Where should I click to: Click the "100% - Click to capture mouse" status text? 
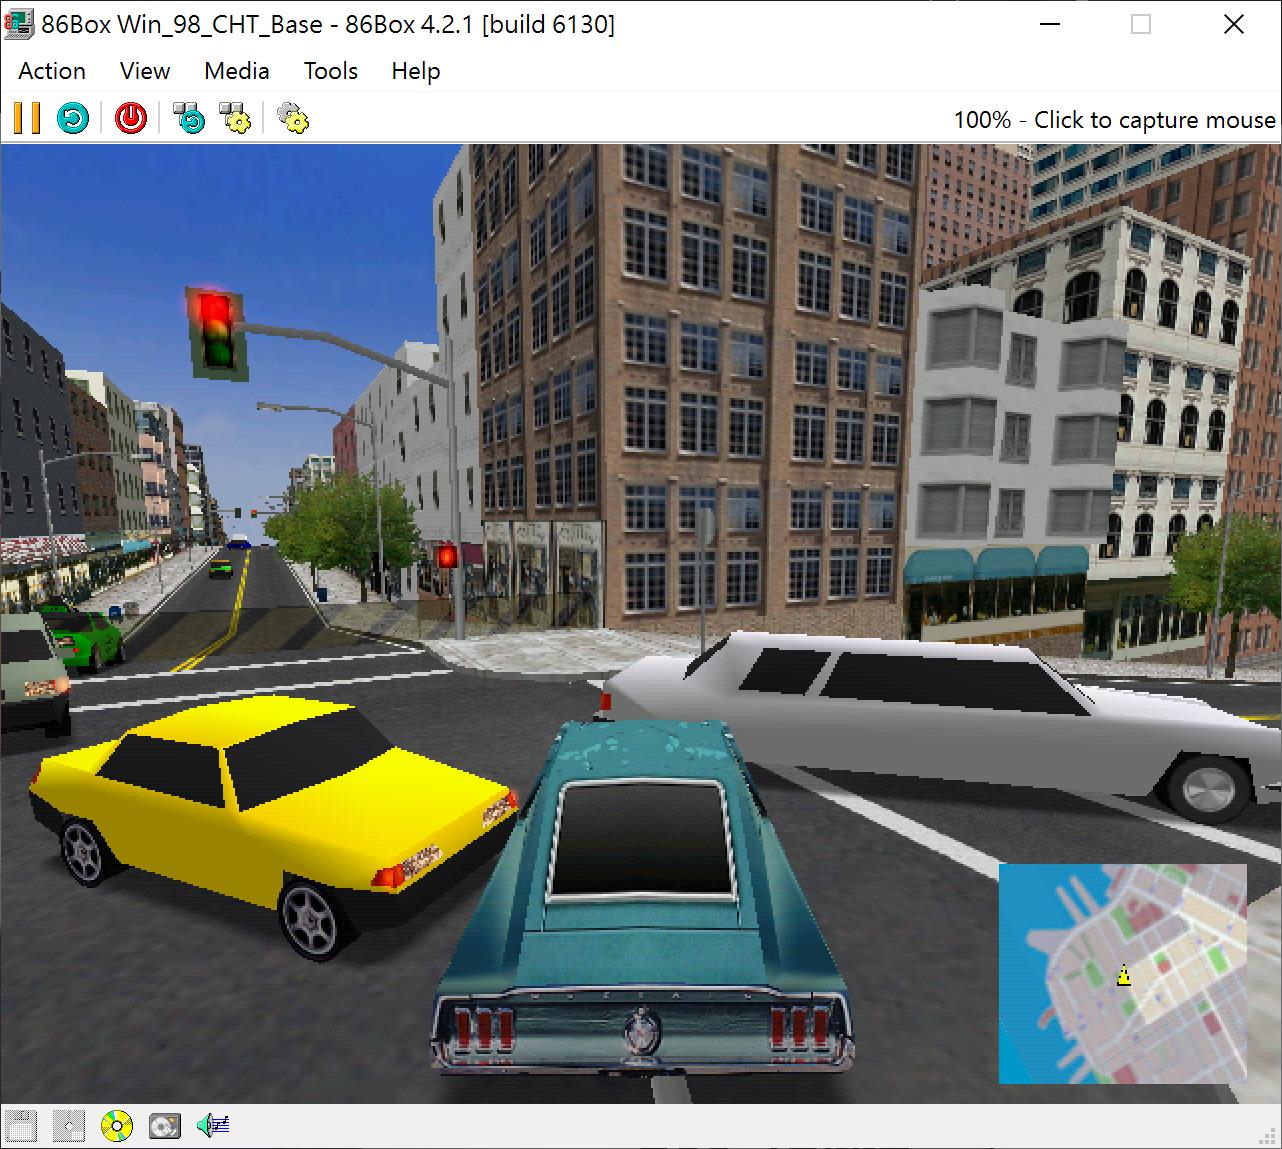[1114, 120]
